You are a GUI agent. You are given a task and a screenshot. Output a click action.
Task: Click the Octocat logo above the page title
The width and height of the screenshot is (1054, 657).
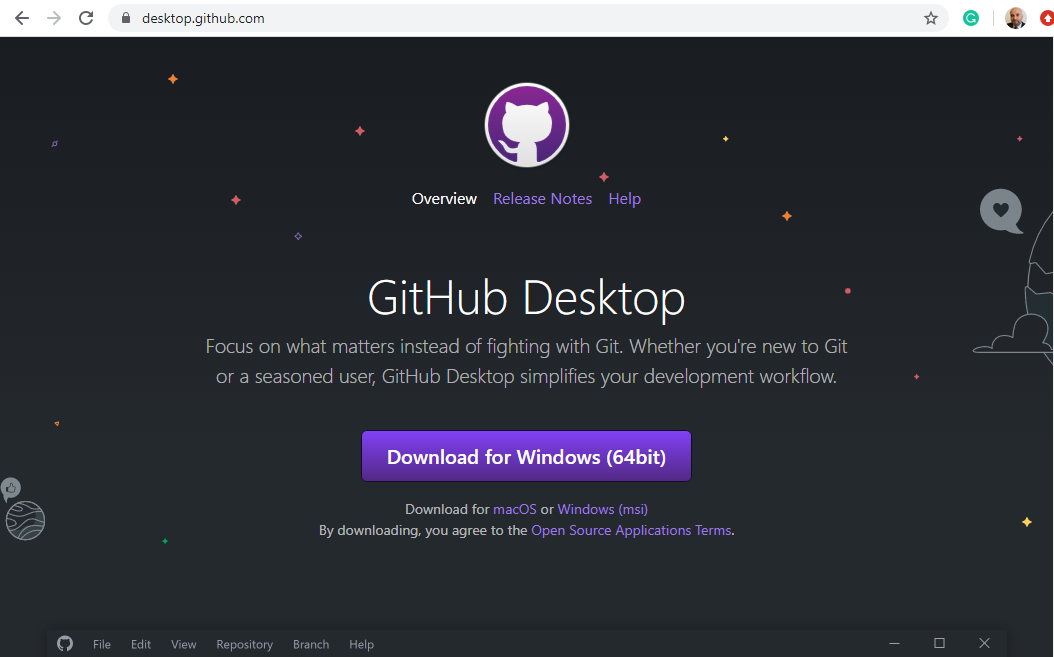pos(526,124)
